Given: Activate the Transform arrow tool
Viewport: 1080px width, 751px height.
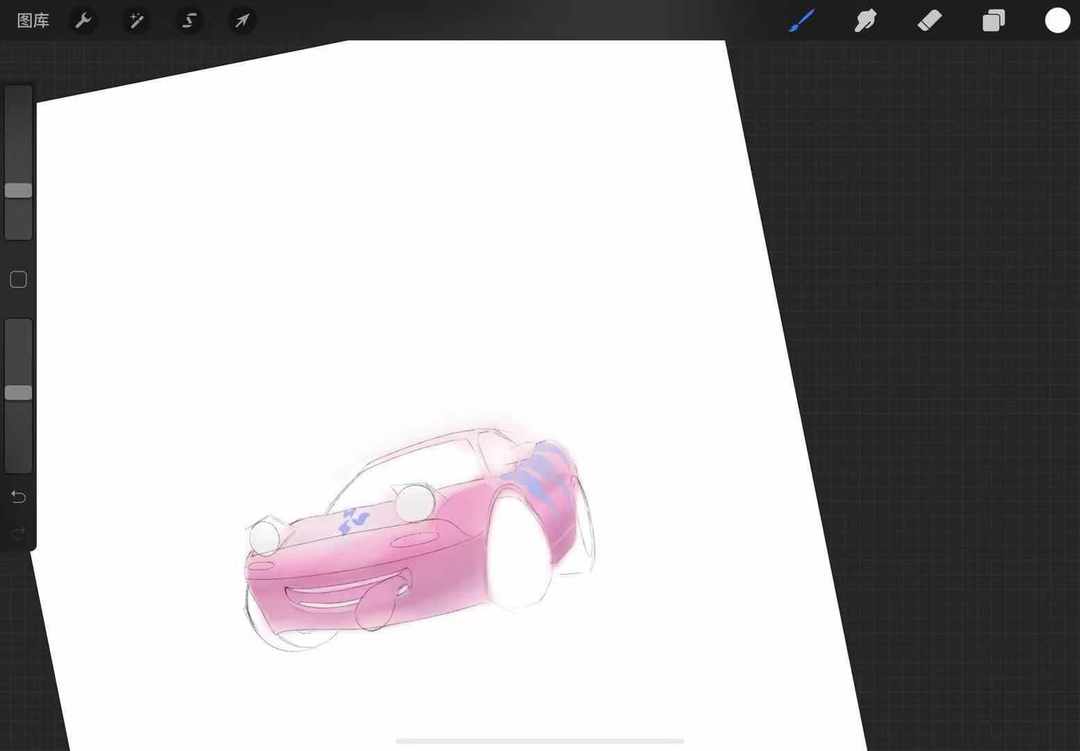Looking at the screenshot, I should pos(242,21).
